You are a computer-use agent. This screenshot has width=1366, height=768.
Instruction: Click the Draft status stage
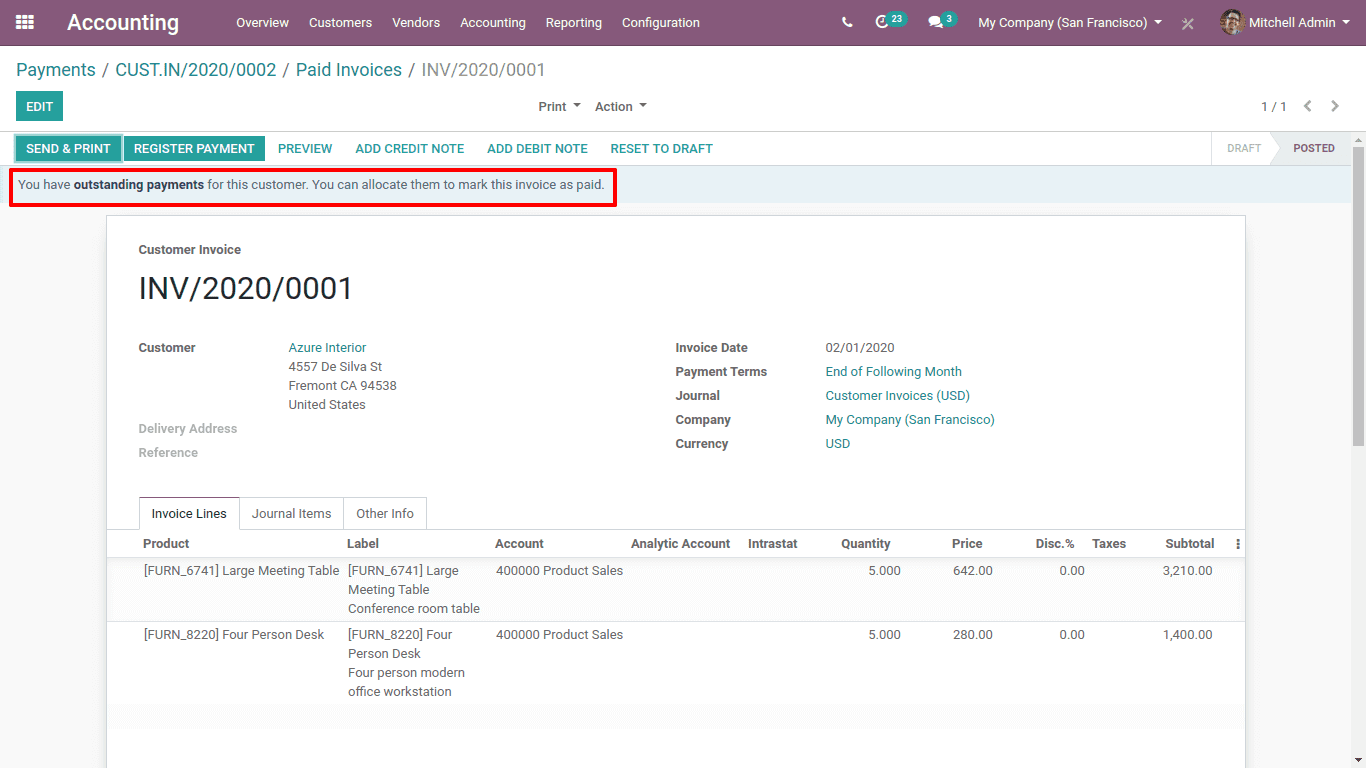tap(1244, 148)
